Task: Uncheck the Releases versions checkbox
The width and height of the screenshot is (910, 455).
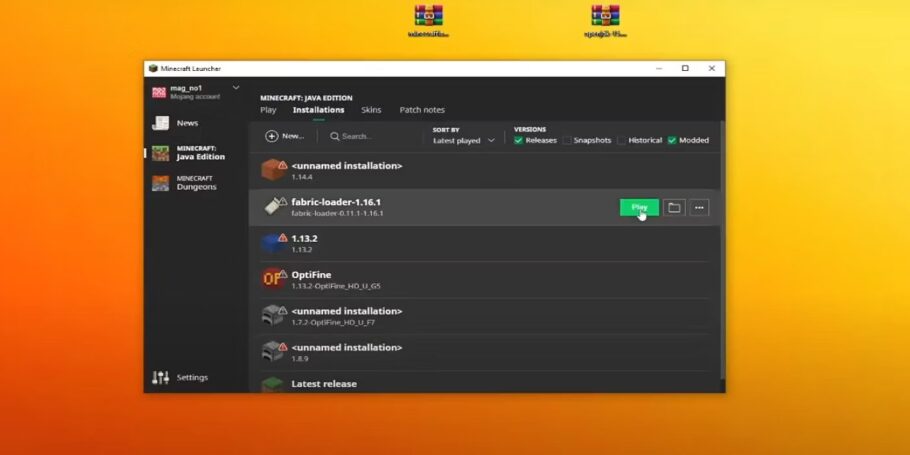Action: click(x=518, y=140)
